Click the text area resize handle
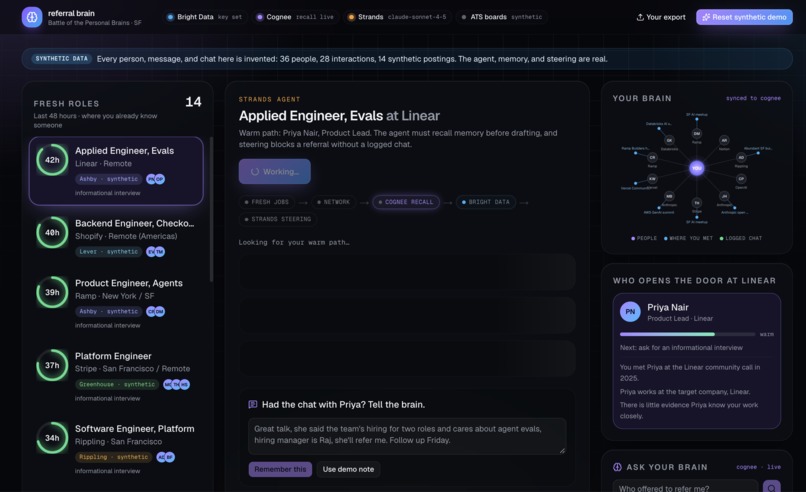 click(562, 450)
